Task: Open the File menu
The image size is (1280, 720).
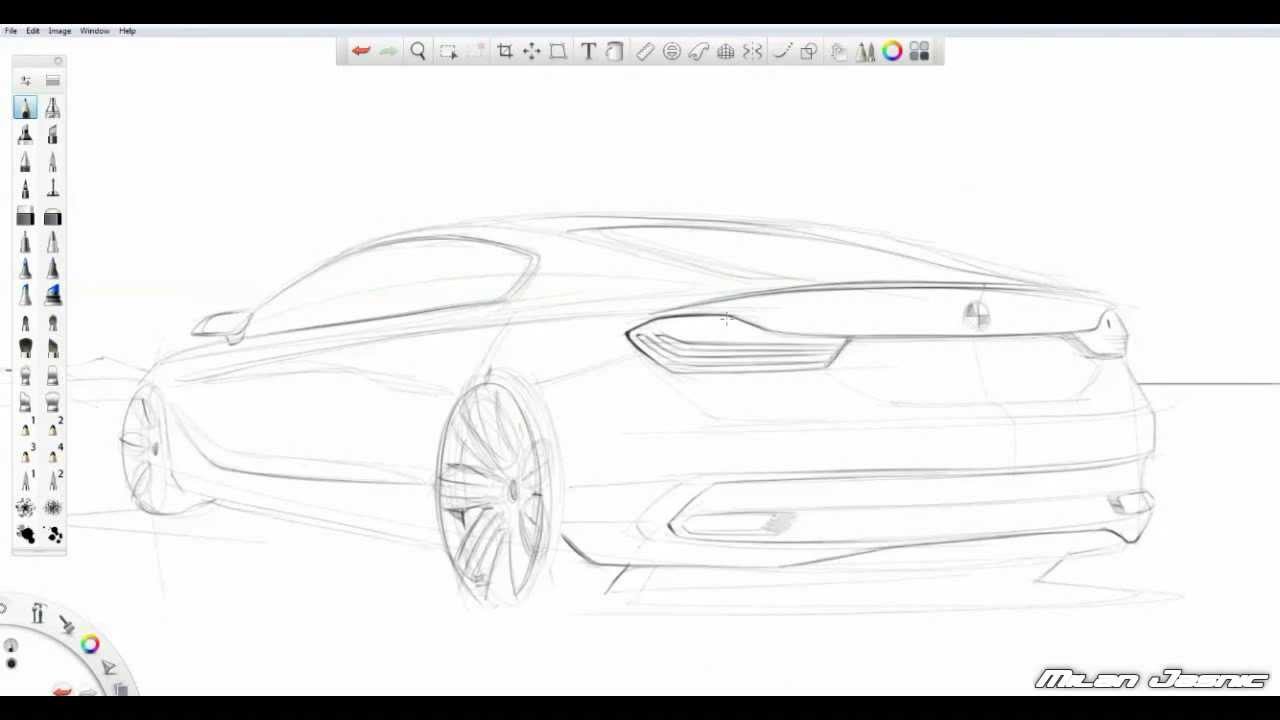Action: click(10, 31)
